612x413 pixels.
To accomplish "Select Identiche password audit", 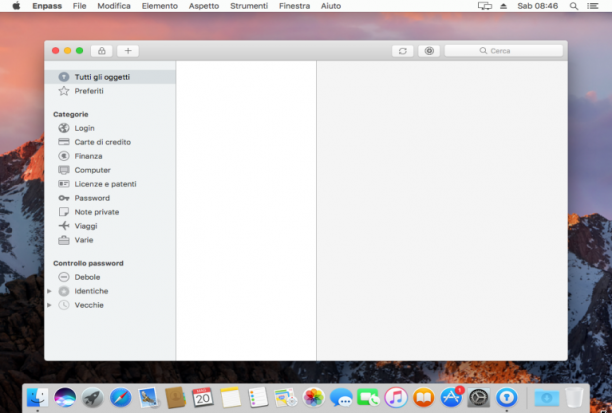I will (x=110, y=291).
